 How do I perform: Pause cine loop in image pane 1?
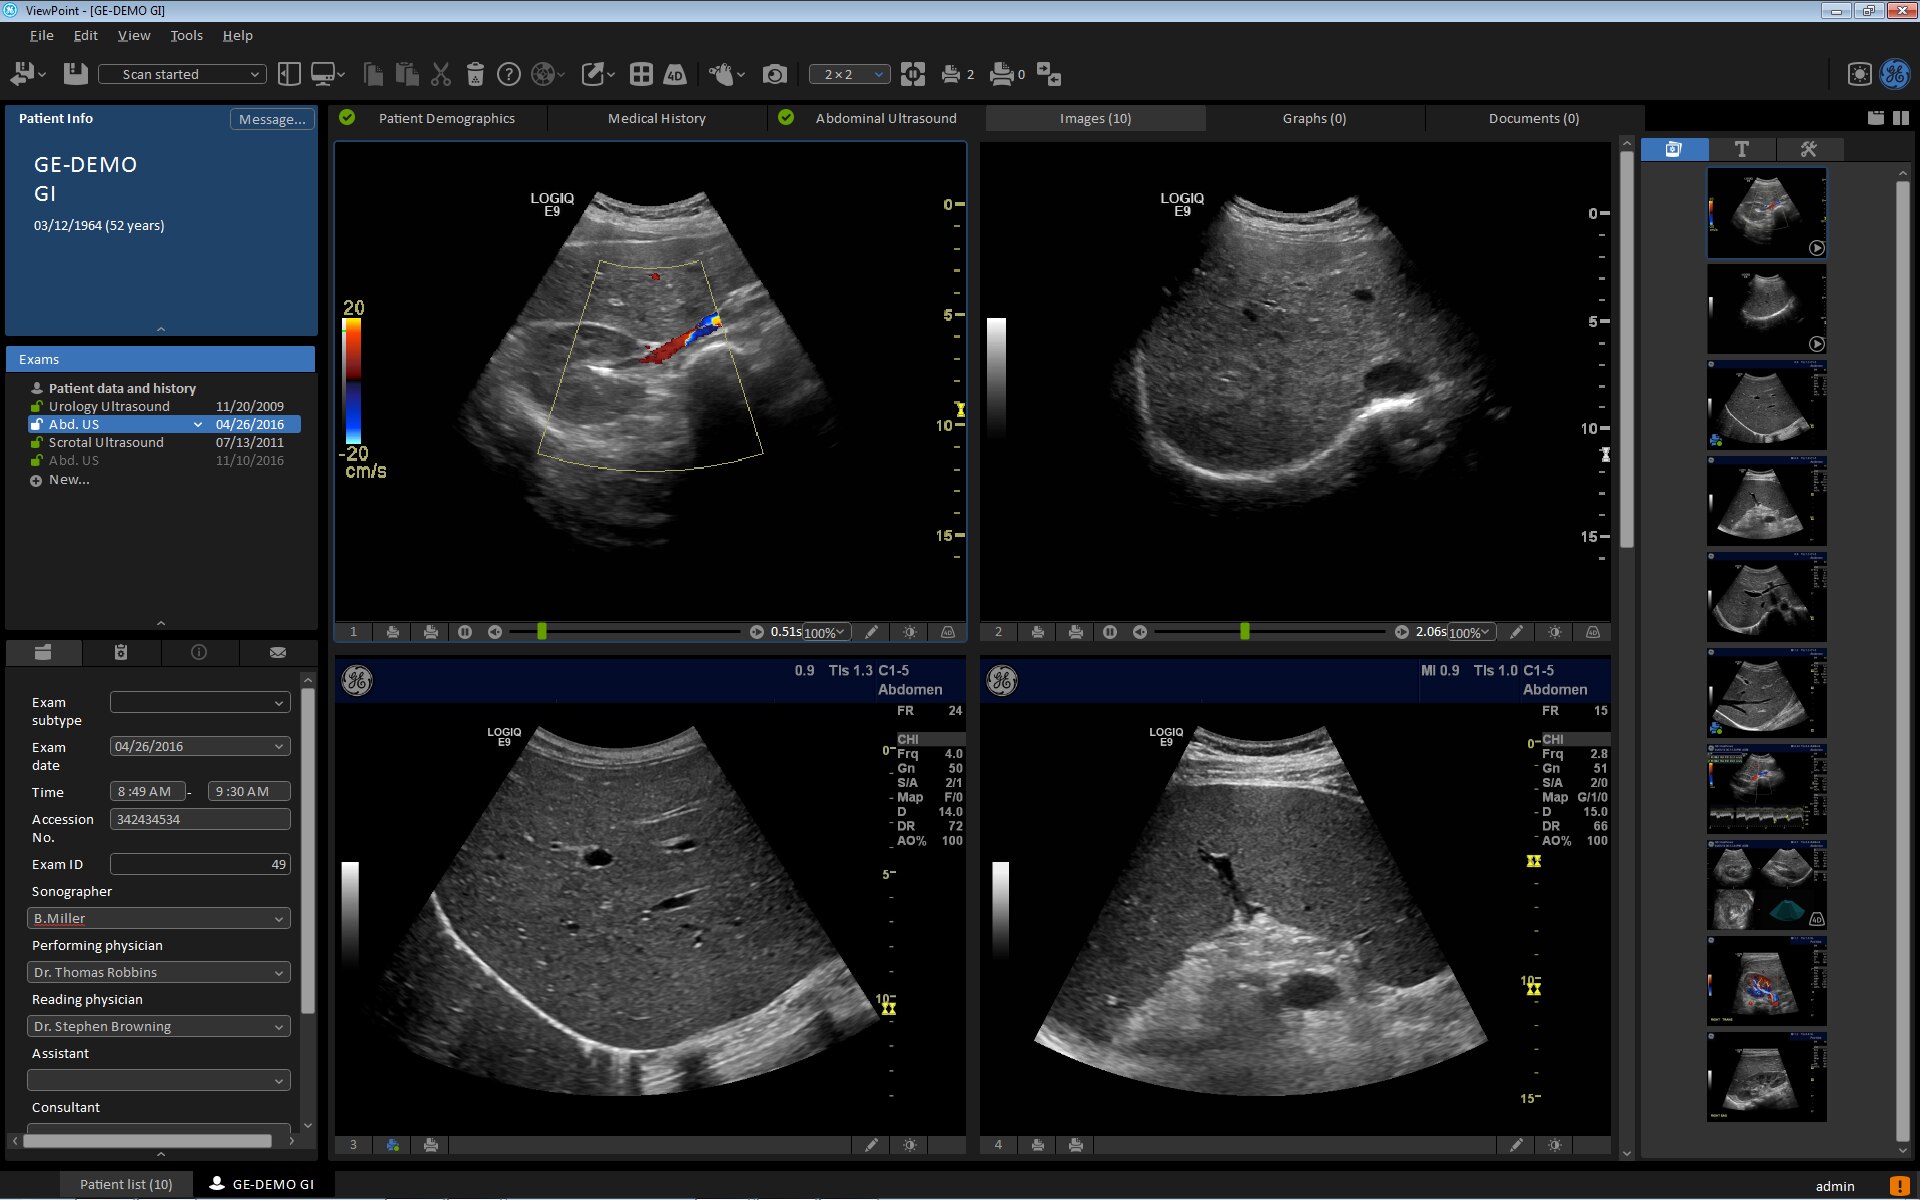[465, 632]
